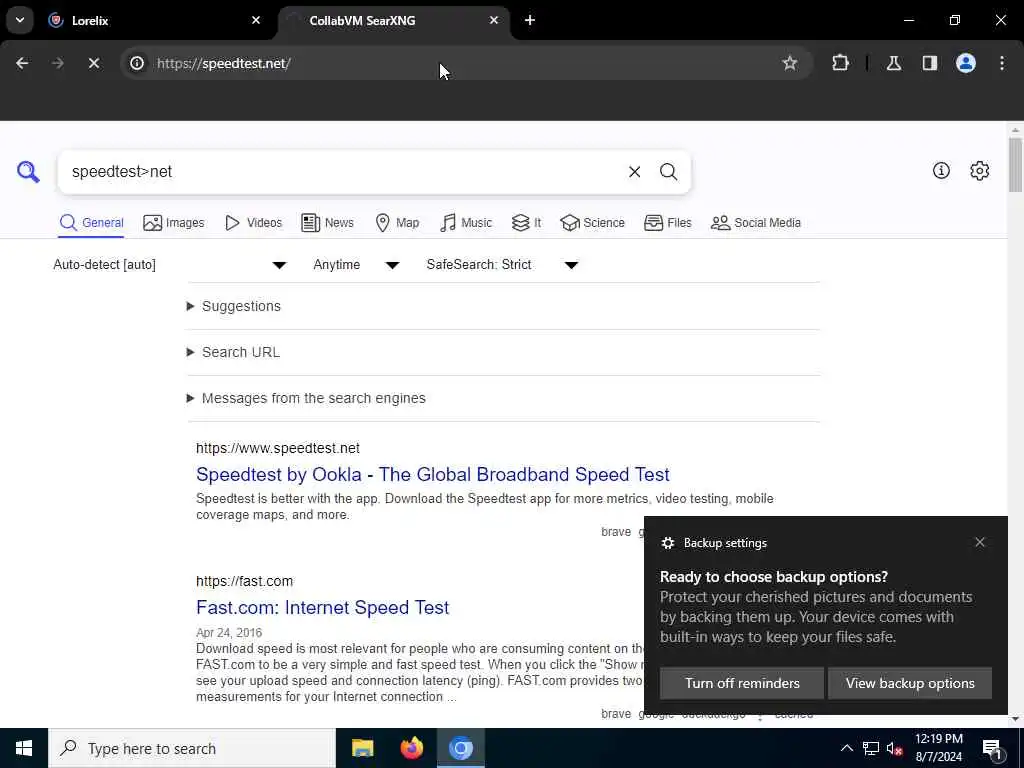Click the taskbar Type here to search box

pos(191,748)
